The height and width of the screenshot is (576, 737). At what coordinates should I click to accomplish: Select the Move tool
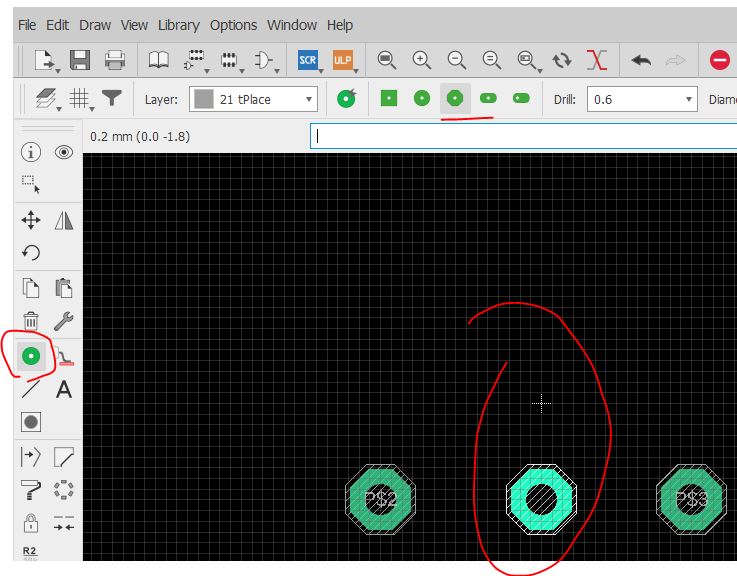coord(31,220)
